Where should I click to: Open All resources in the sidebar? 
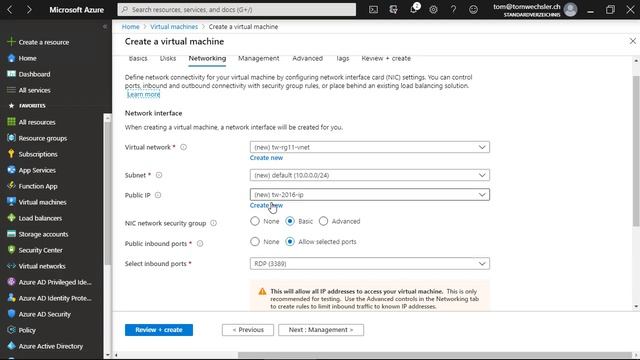37,122
